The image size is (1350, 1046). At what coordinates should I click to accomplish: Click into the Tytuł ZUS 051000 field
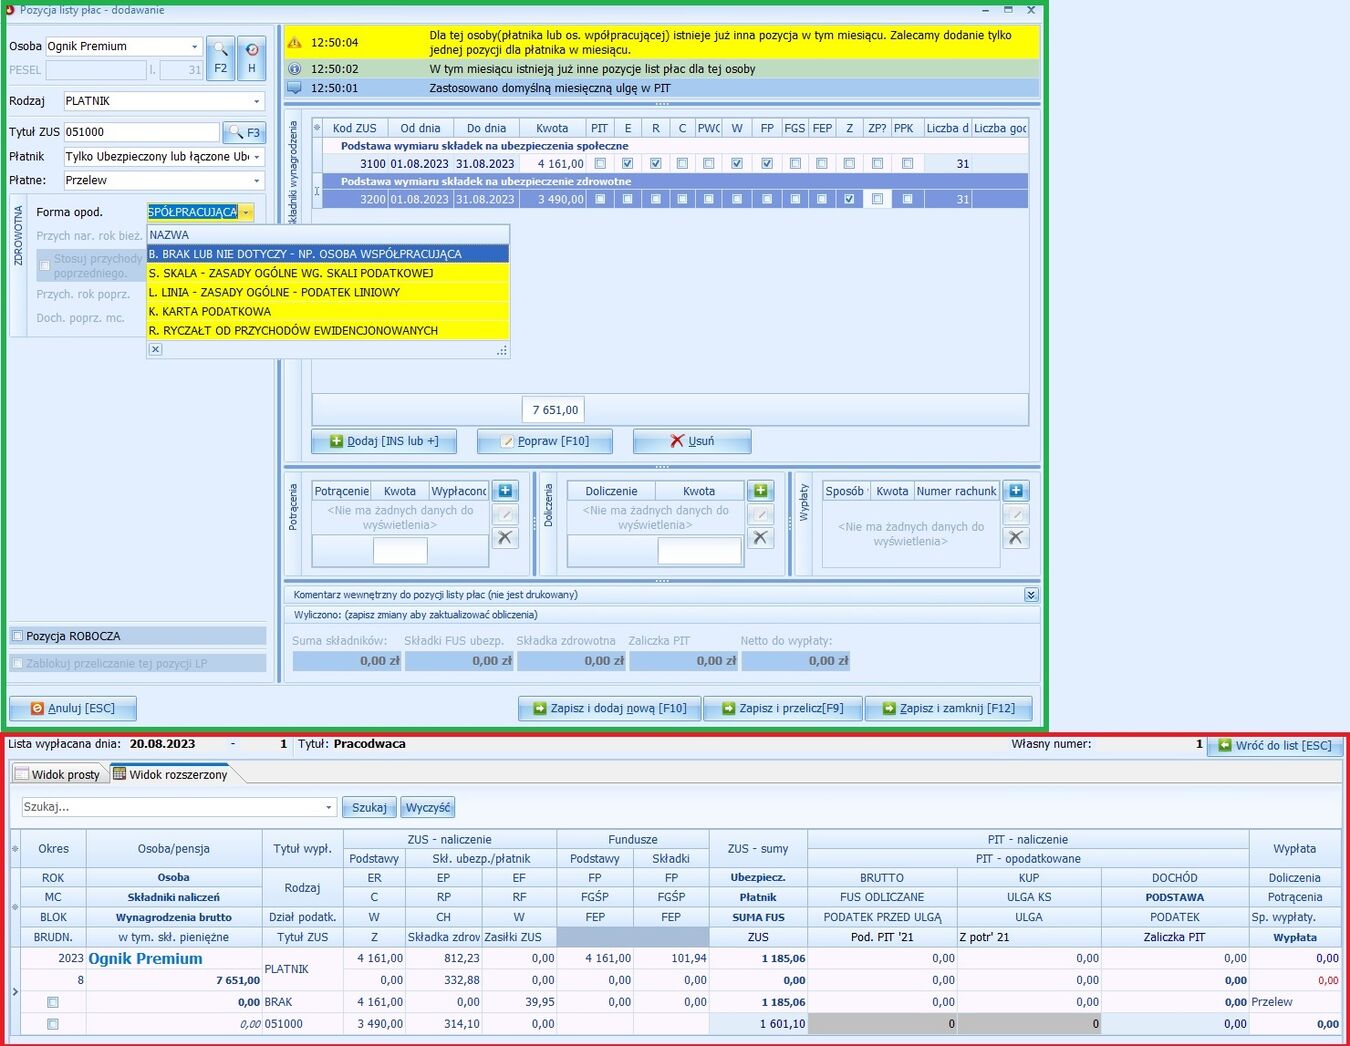click(x=141, y=132)
